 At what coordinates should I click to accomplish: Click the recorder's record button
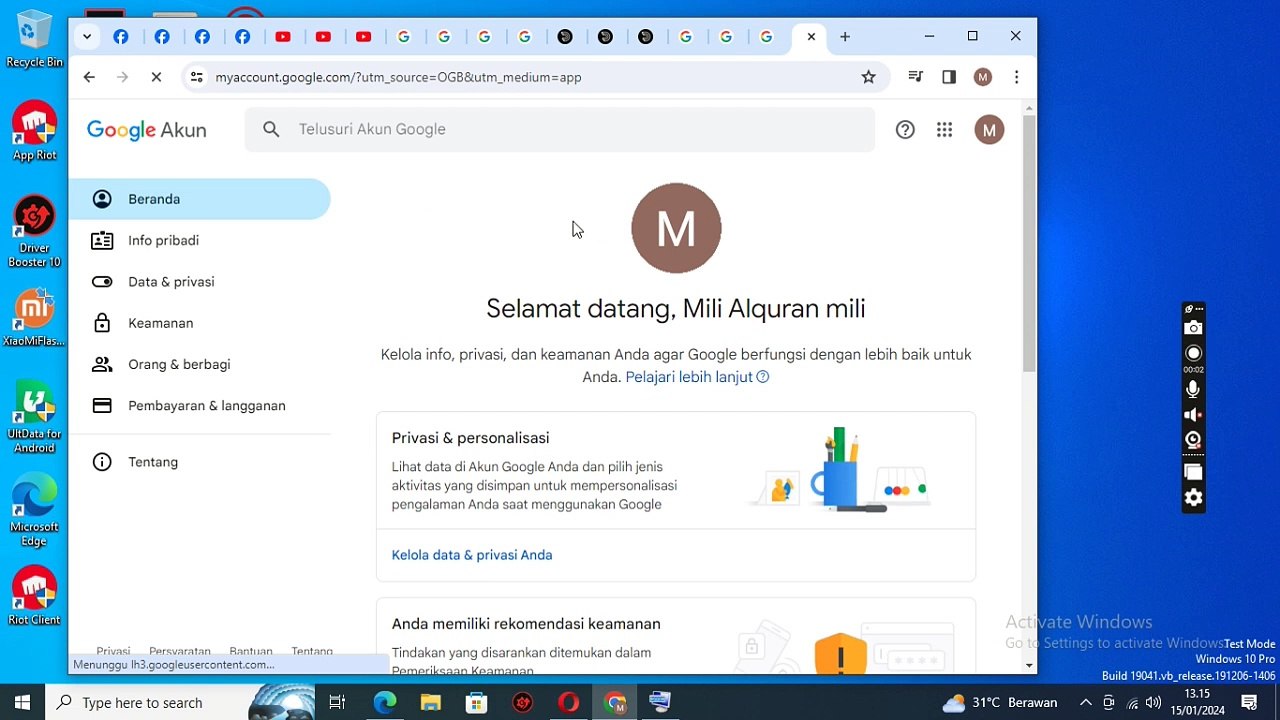1193,353
